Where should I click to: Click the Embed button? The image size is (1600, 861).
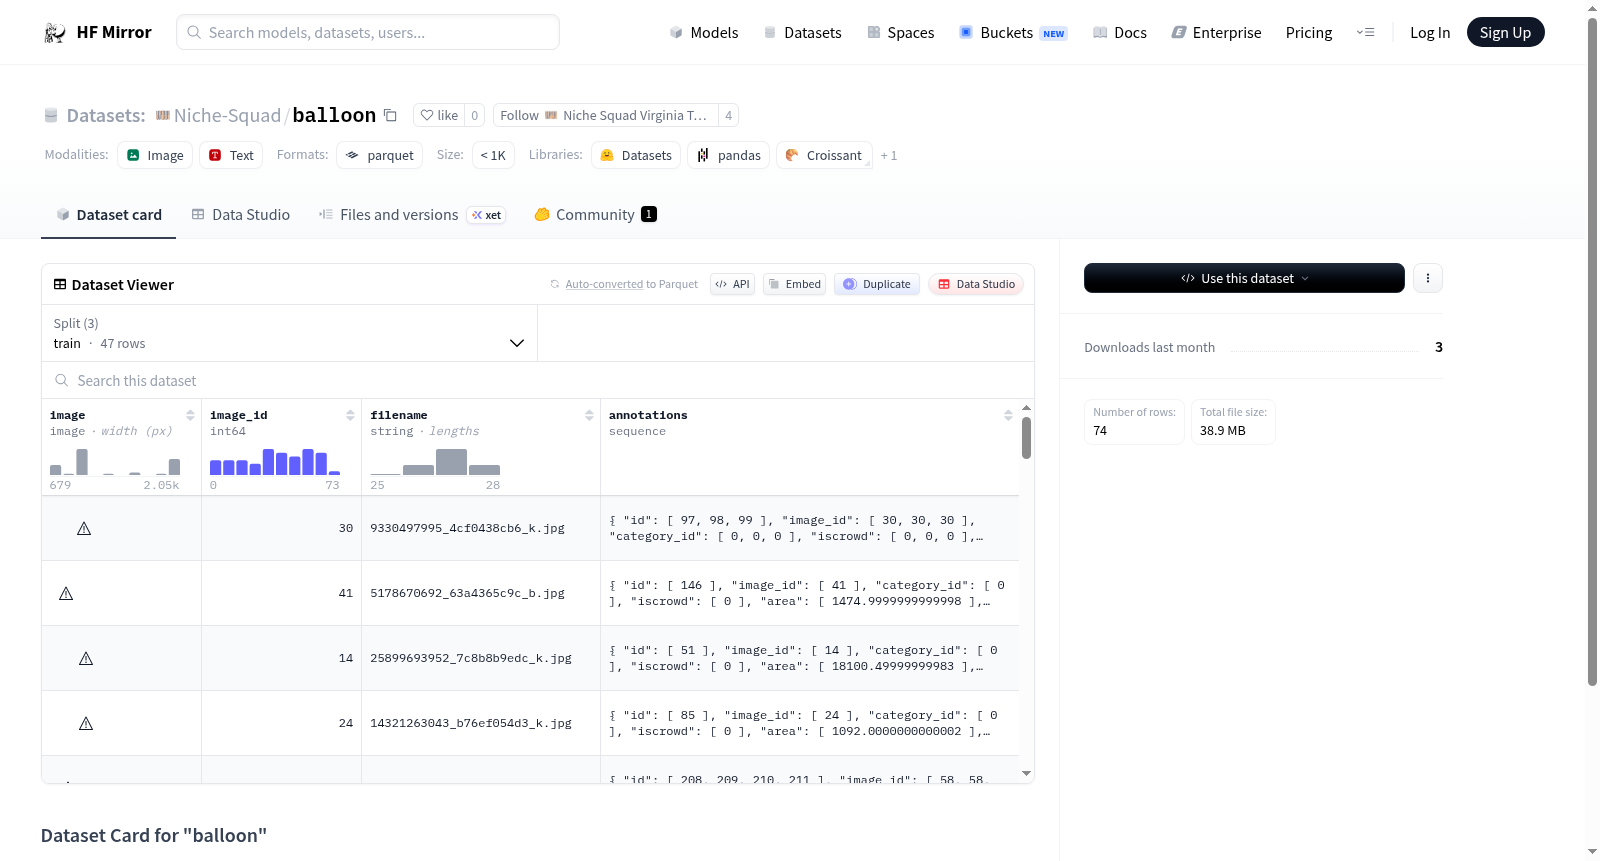[x=794, y=284]
